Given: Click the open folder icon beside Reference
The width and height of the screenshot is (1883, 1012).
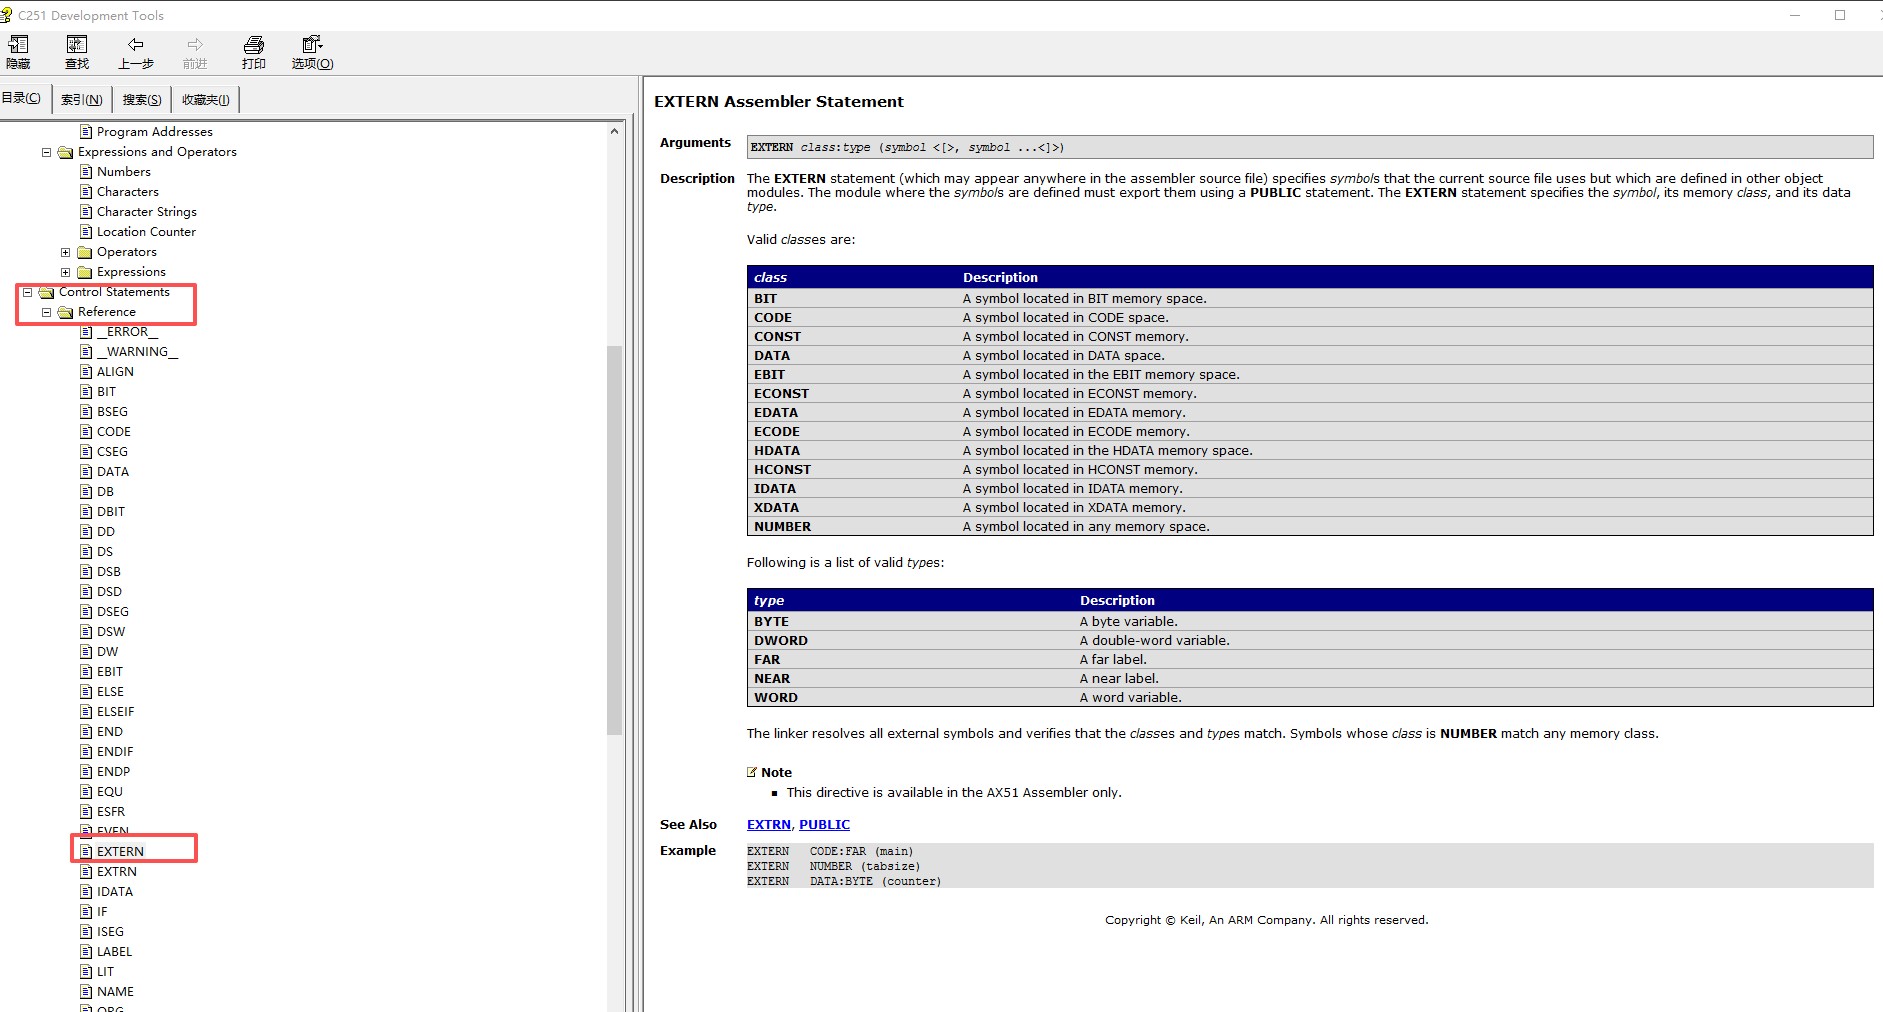Looking at the screenshot, I should click(x=66, y=312).
